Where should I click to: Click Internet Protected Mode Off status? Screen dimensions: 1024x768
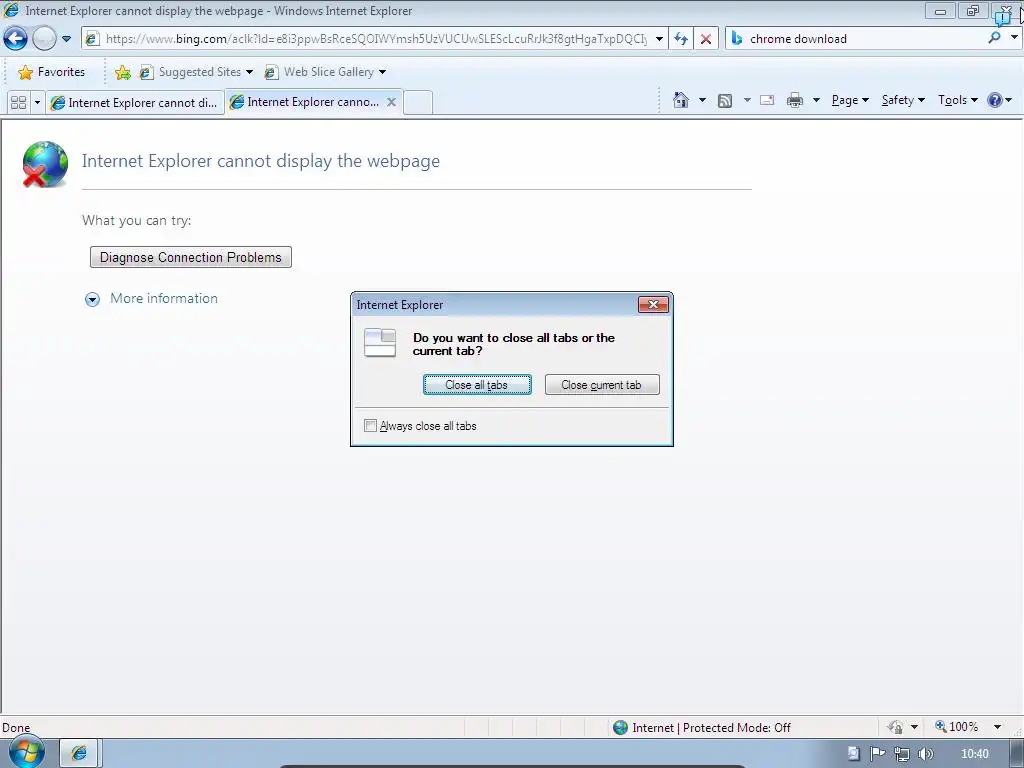click(x=702, y=728)
